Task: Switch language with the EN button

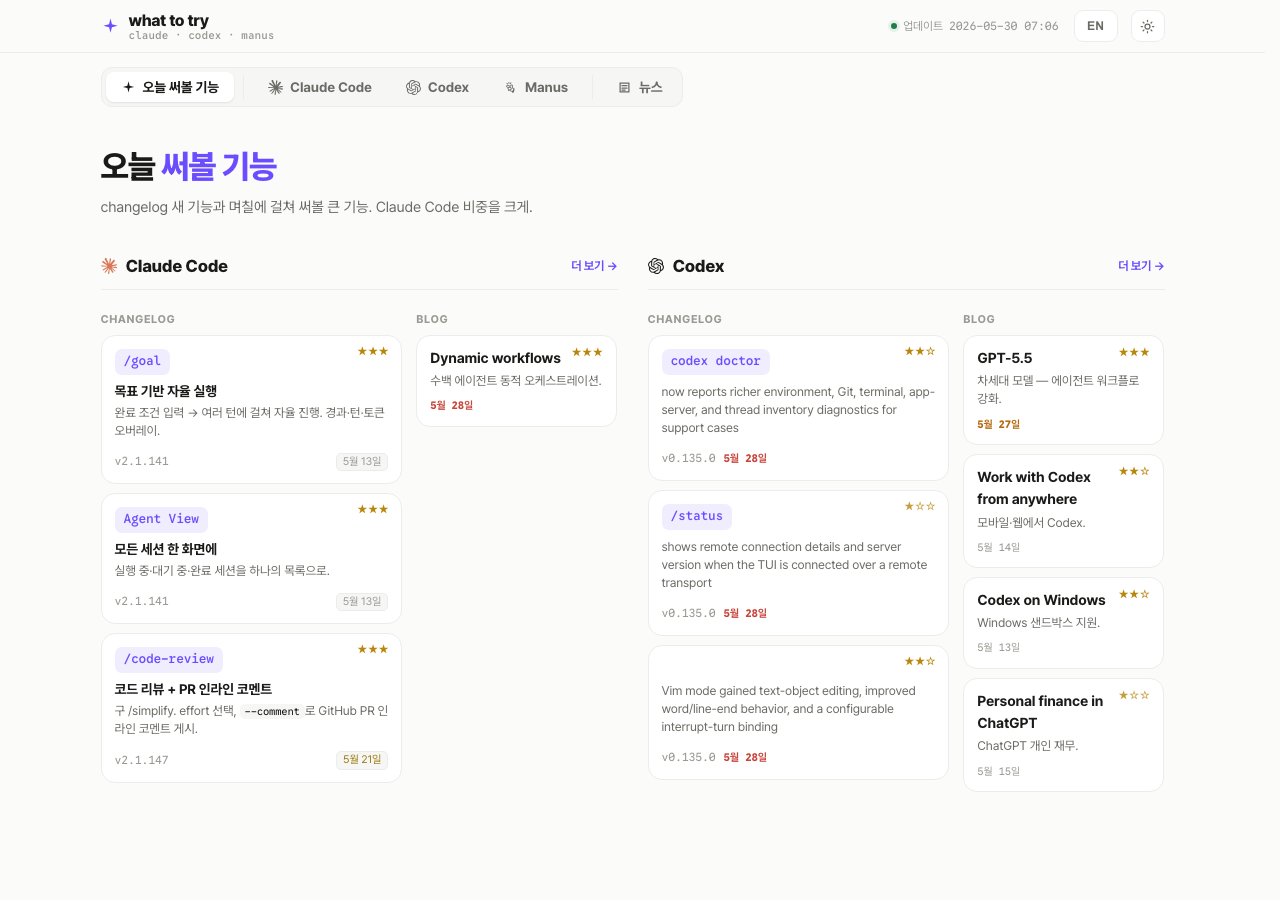Action: tap(1095, 26)
